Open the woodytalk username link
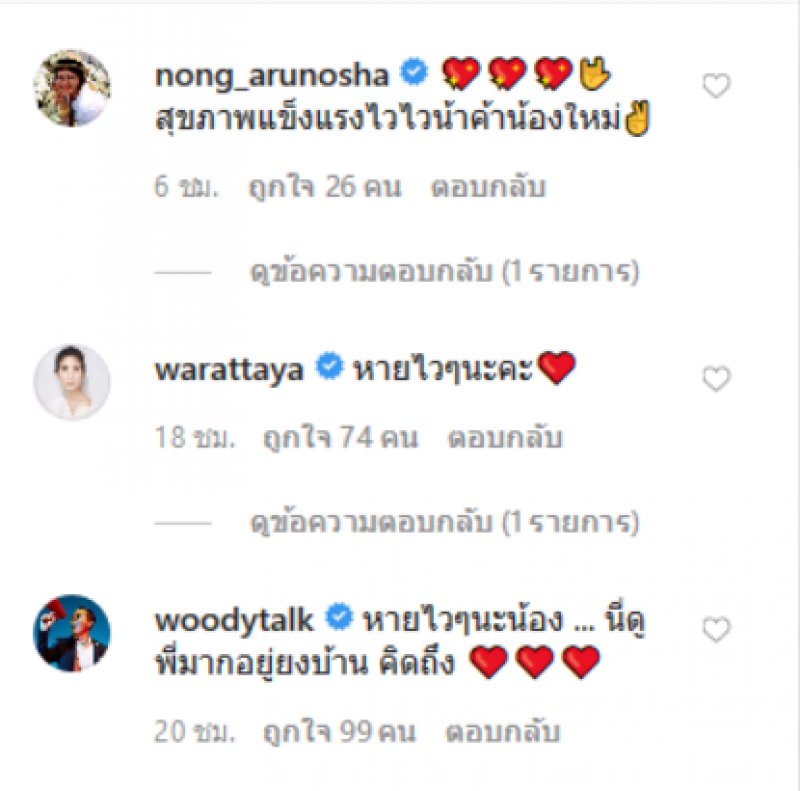The width and height of the screenshot is (800, 791). [x=234, y=620]
